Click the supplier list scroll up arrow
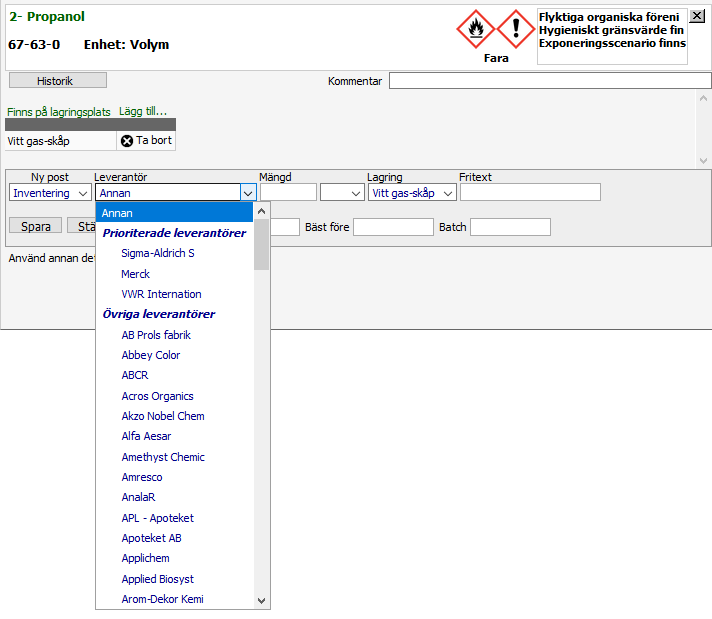The width and height of the screenshot is (712, 619). pyautogui.click(x=261, y=211)
